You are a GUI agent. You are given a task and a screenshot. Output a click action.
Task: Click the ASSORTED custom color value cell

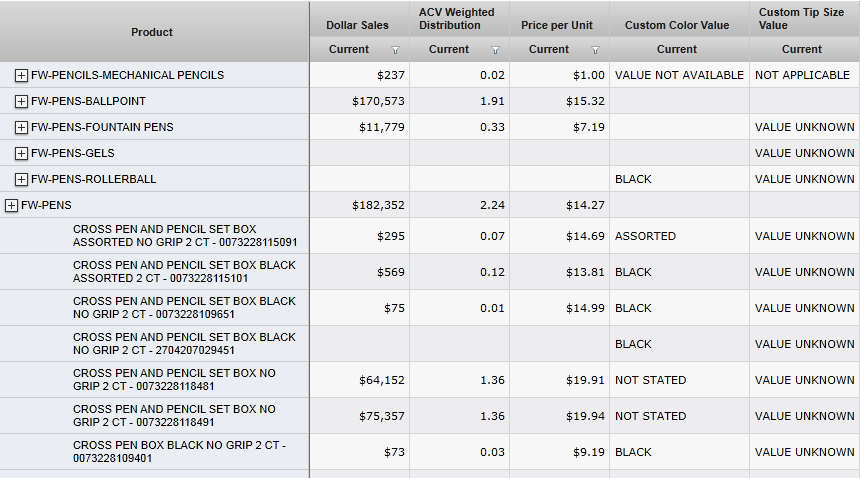coord(645,236)
